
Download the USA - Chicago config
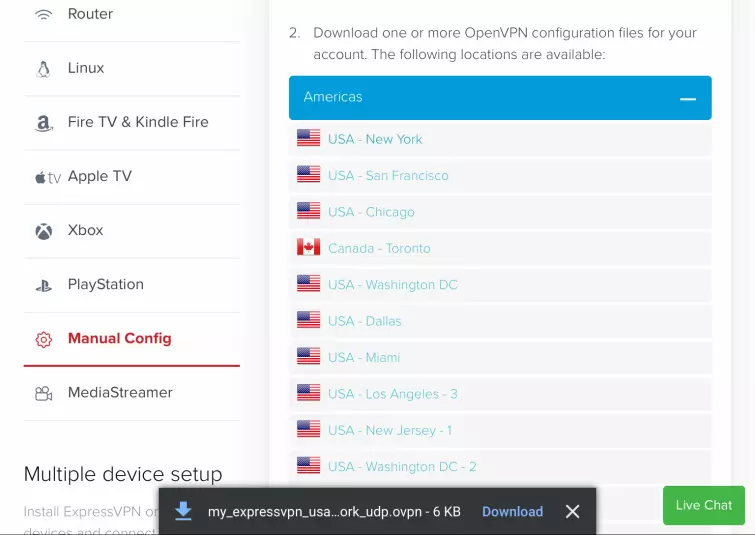(x=371, y=212)
